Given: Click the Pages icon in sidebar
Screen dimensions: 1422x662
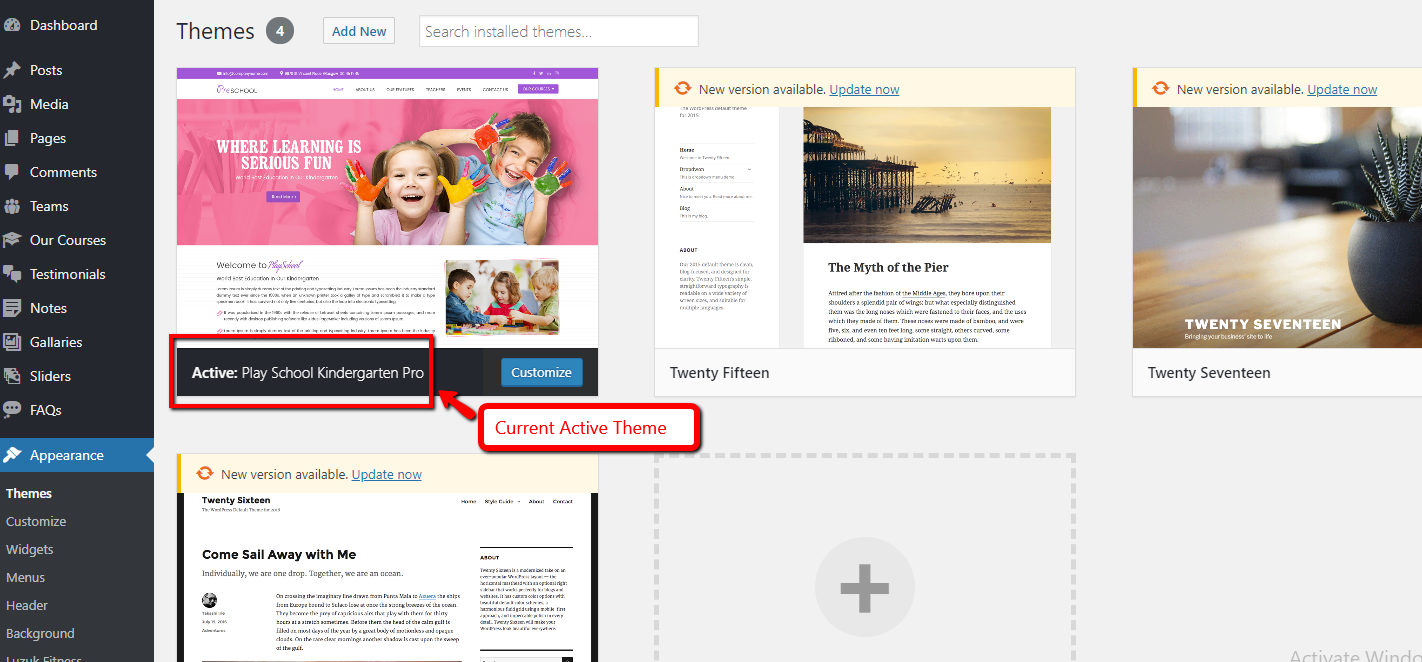Looking at the screenshot, I should 12,138.
